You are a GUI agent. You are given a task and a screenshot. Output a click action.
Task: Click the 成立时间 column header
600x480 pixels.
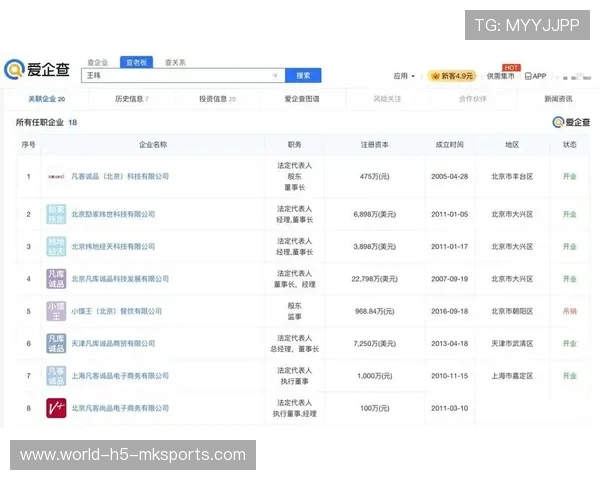450,144
